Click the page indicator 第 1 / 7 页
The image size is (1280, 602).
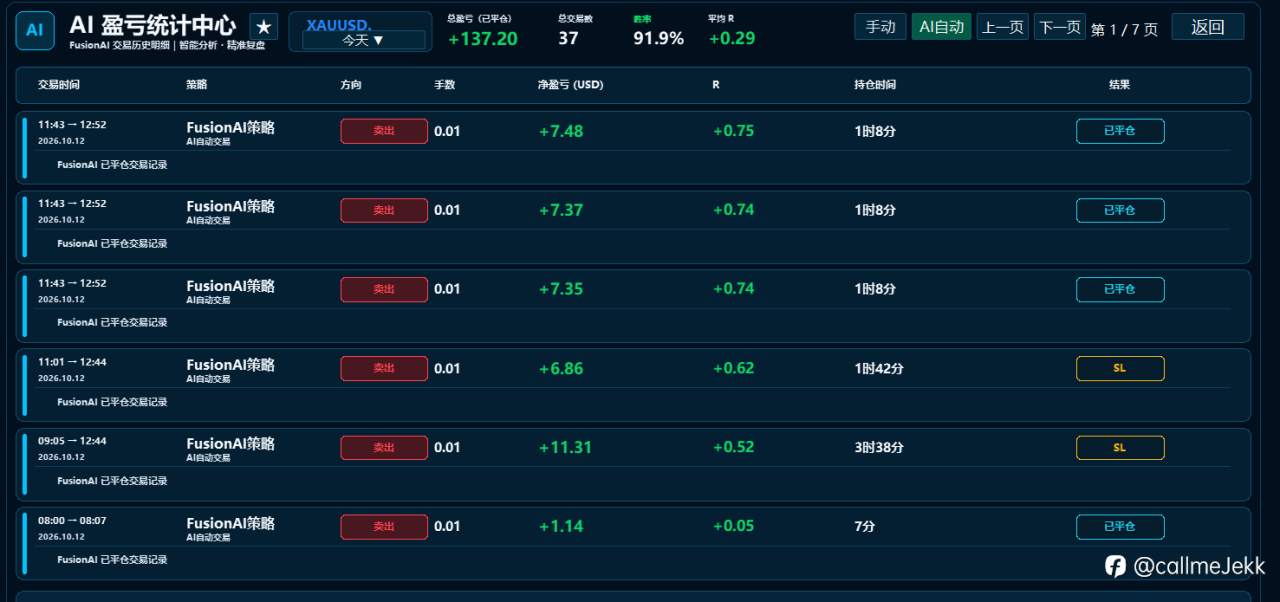pos(1124,29)
